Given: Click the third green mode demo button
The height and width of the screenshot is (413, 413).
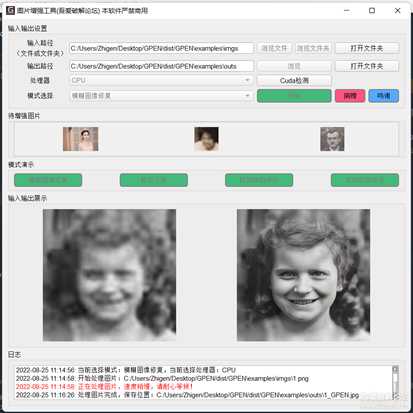Looking at the screenshot, I should 259,180.
